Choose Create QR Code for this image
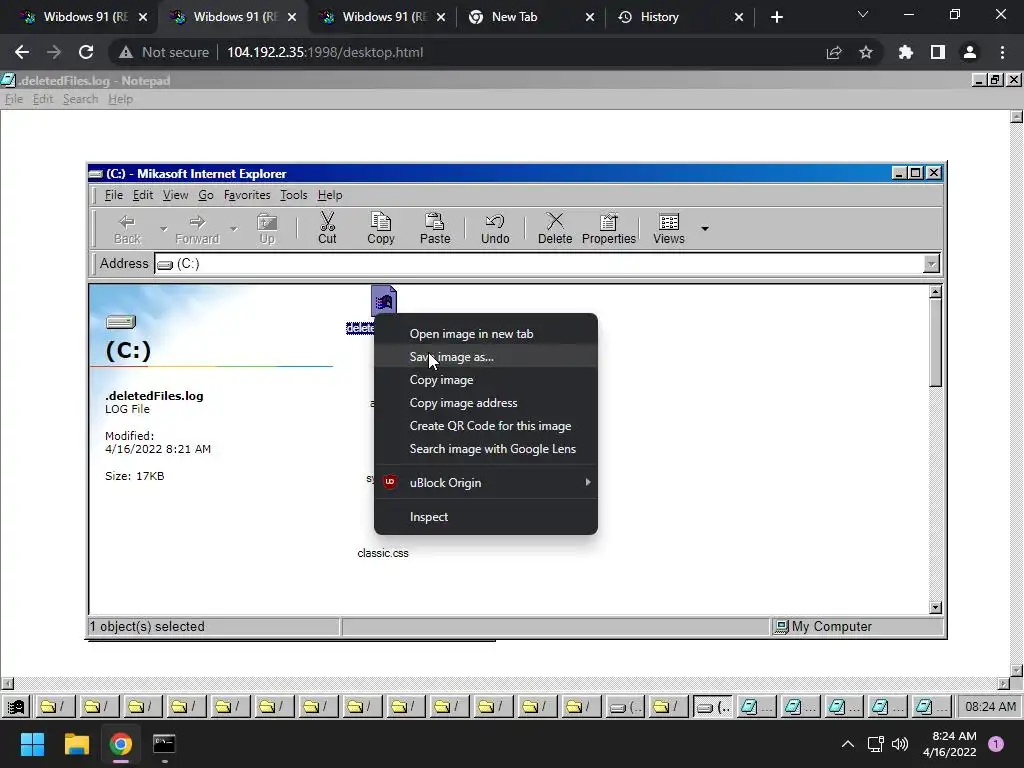The width and height of the screenshot is (1024, 768). tap(486, 426)
